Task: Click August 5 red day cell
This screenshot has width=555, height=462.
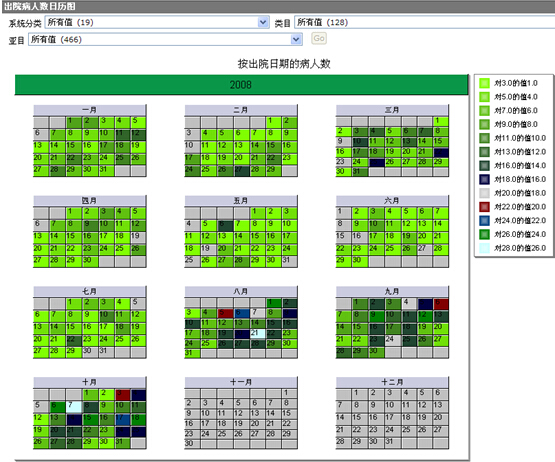Action: point(225,313)
